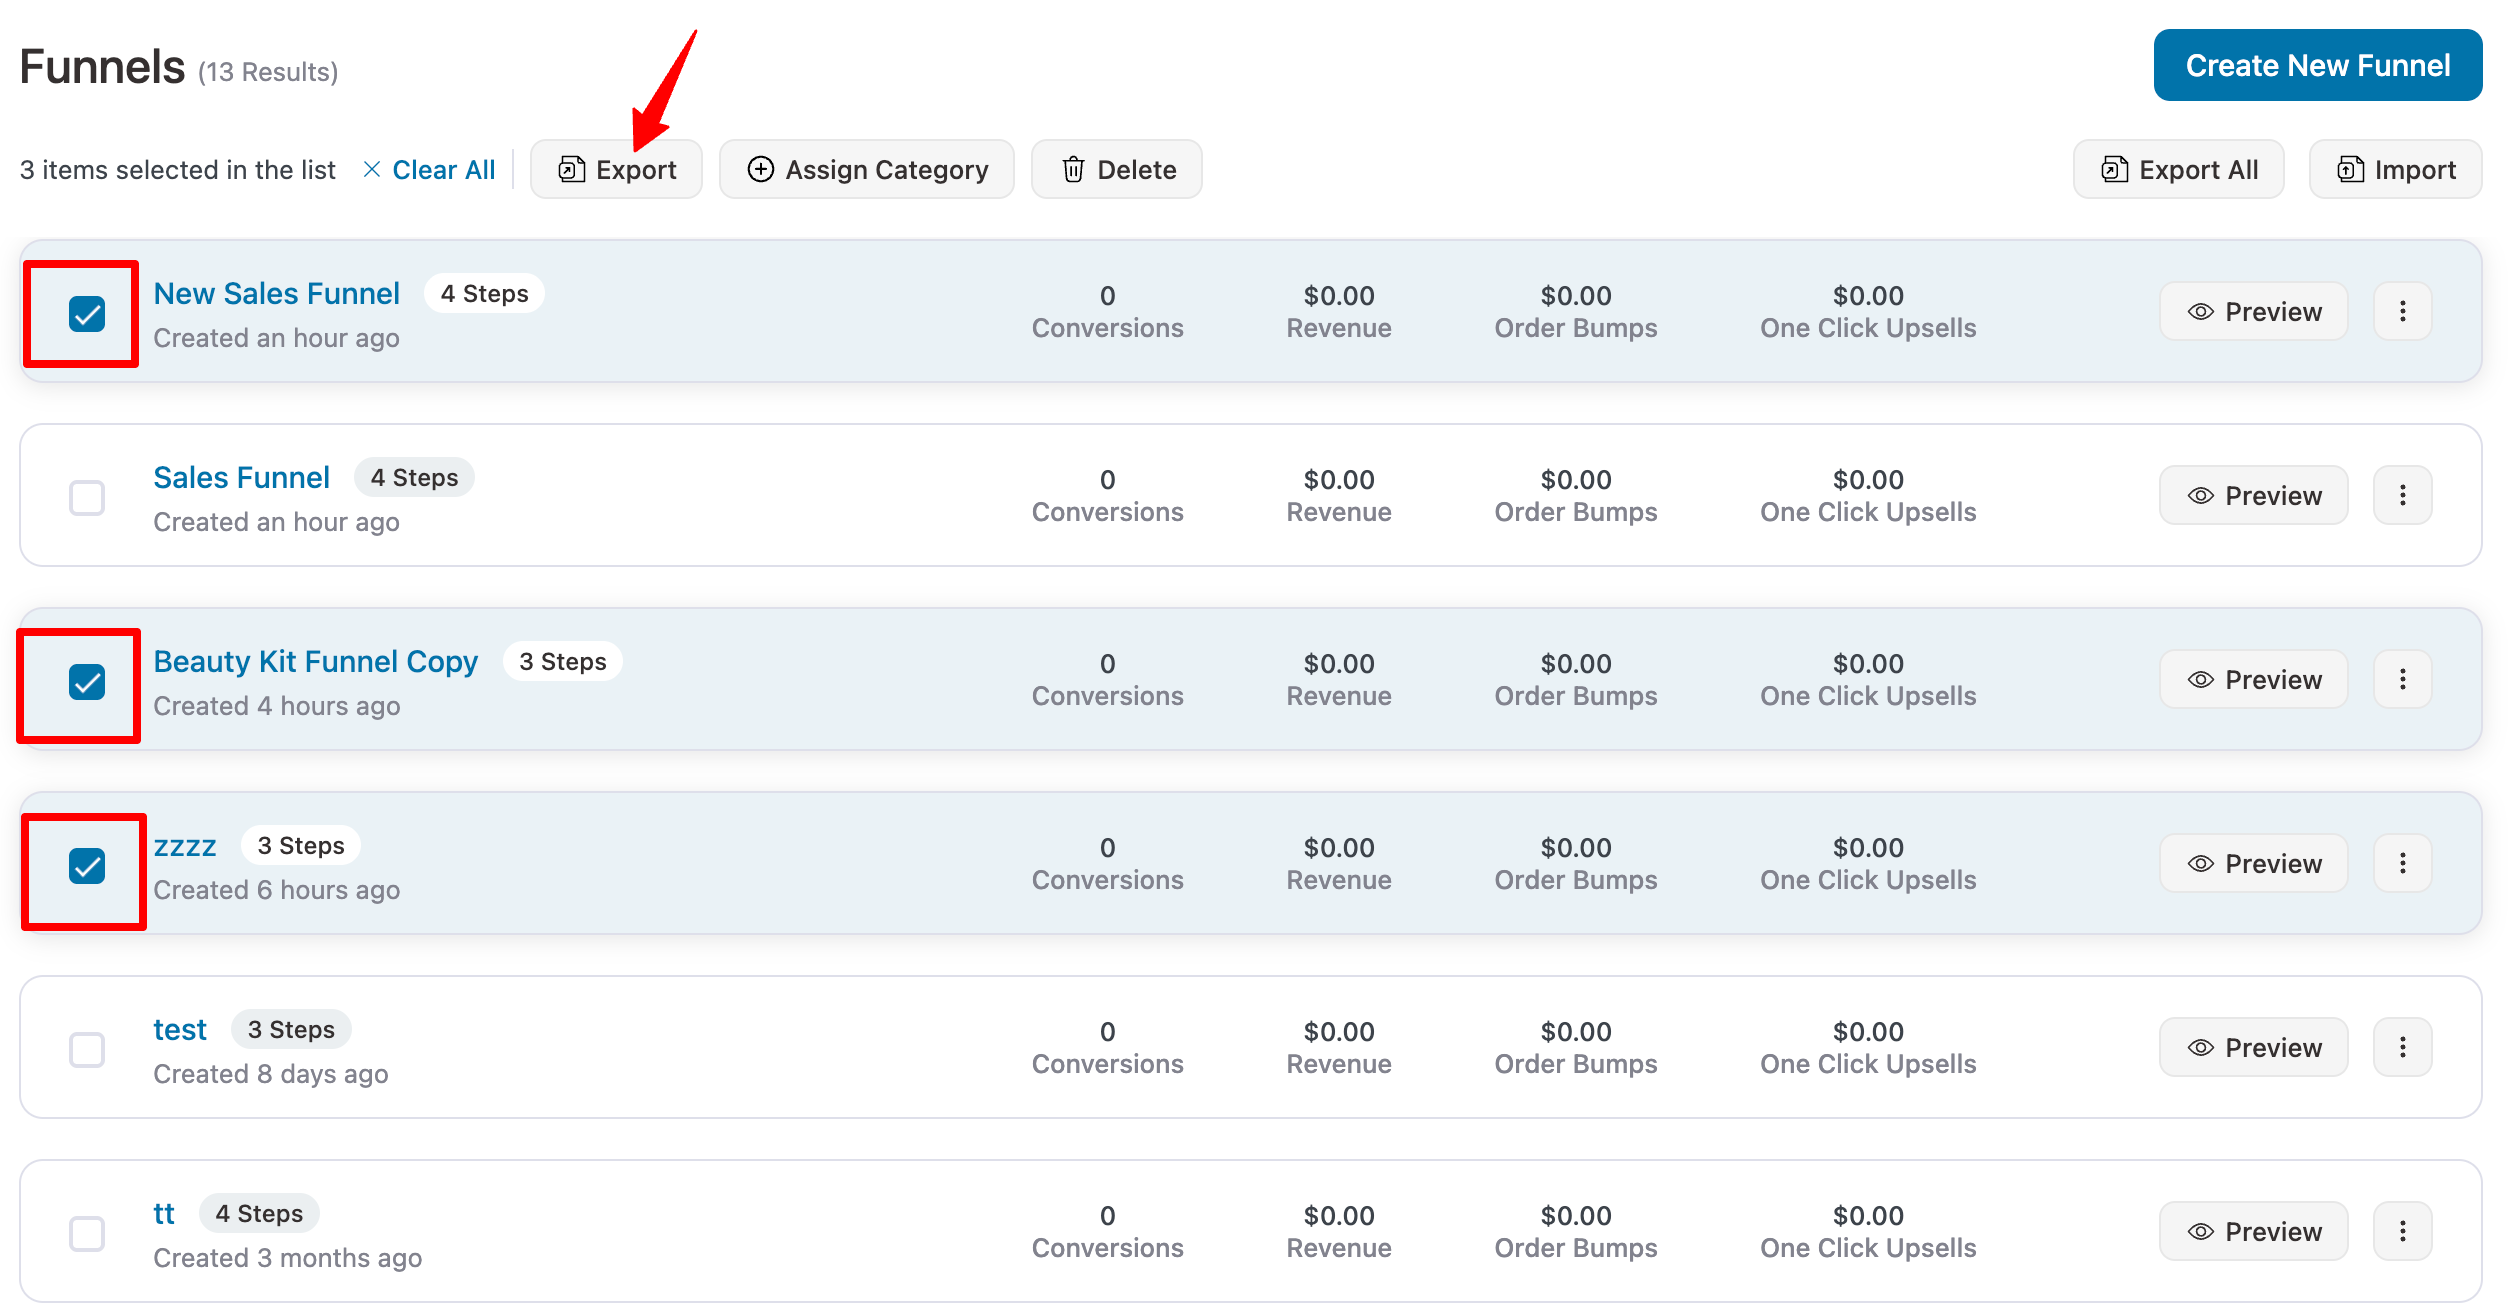The image size is (2513, 1305).
Task: Click Order Bumps value in Beauty Kit row
Action: [x=1576, y=664]
